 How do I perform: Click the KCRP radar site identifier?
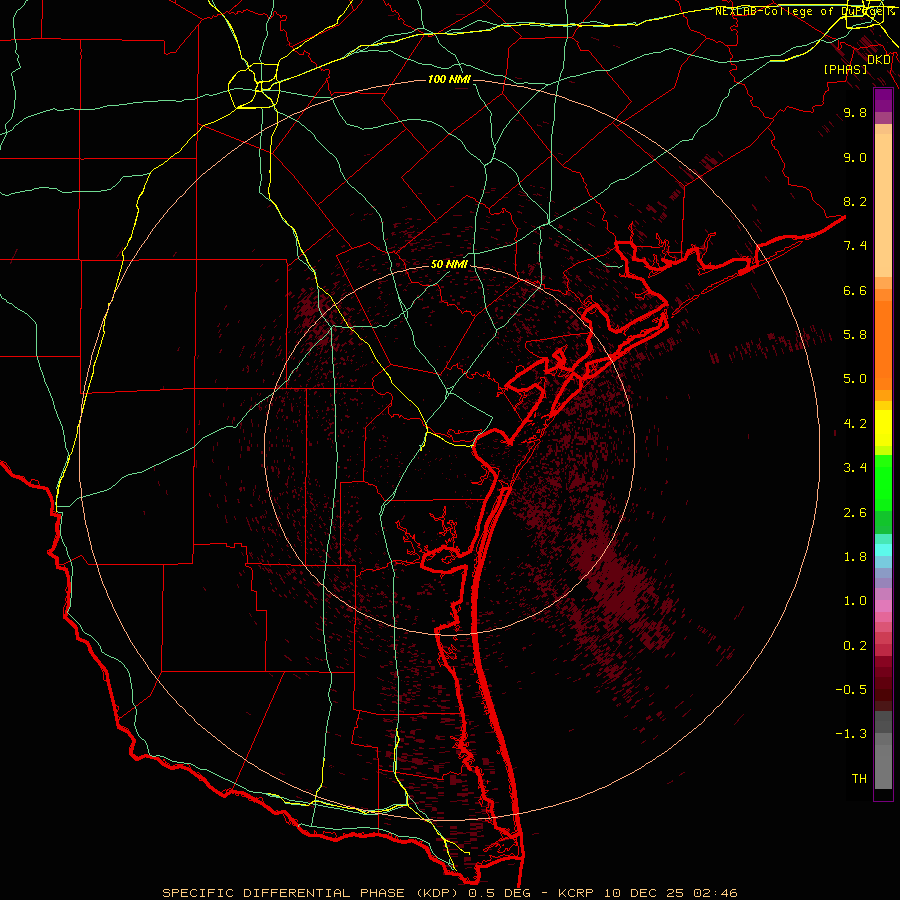pyautogui.click(x=578, y=893)
